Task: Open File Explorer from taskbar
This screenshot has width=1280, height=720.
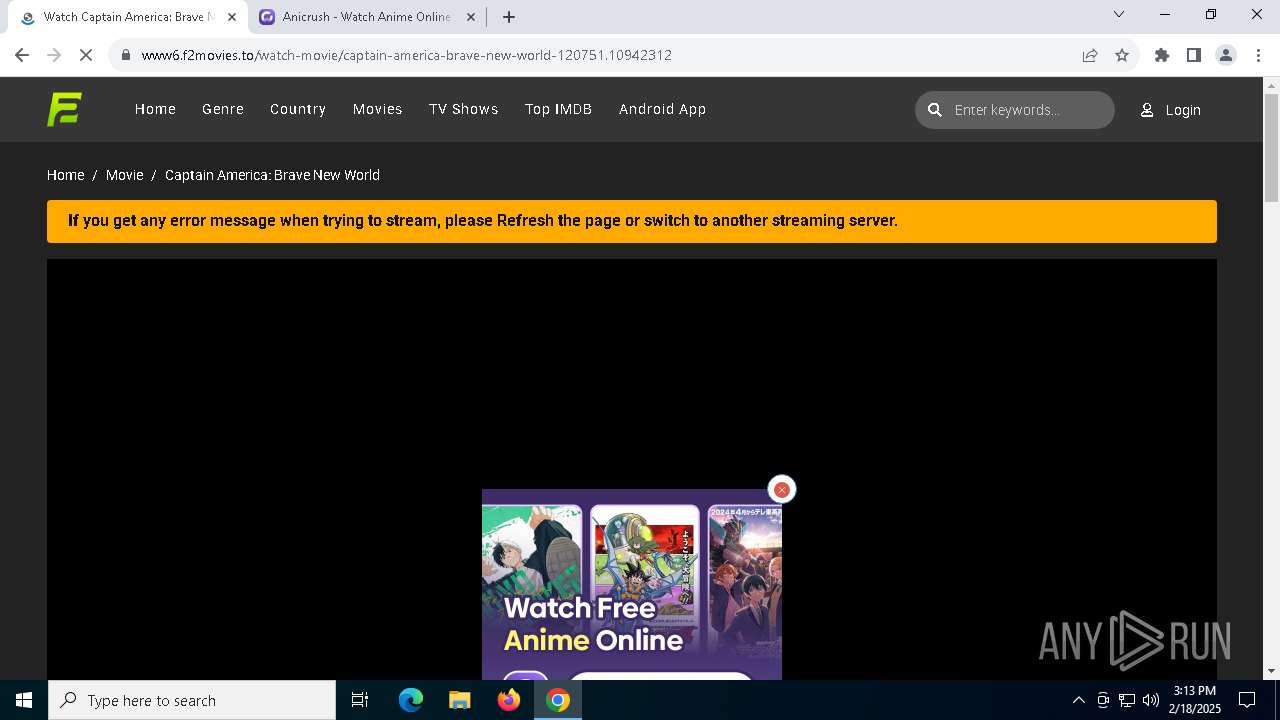Action: [x=460, y=700]
